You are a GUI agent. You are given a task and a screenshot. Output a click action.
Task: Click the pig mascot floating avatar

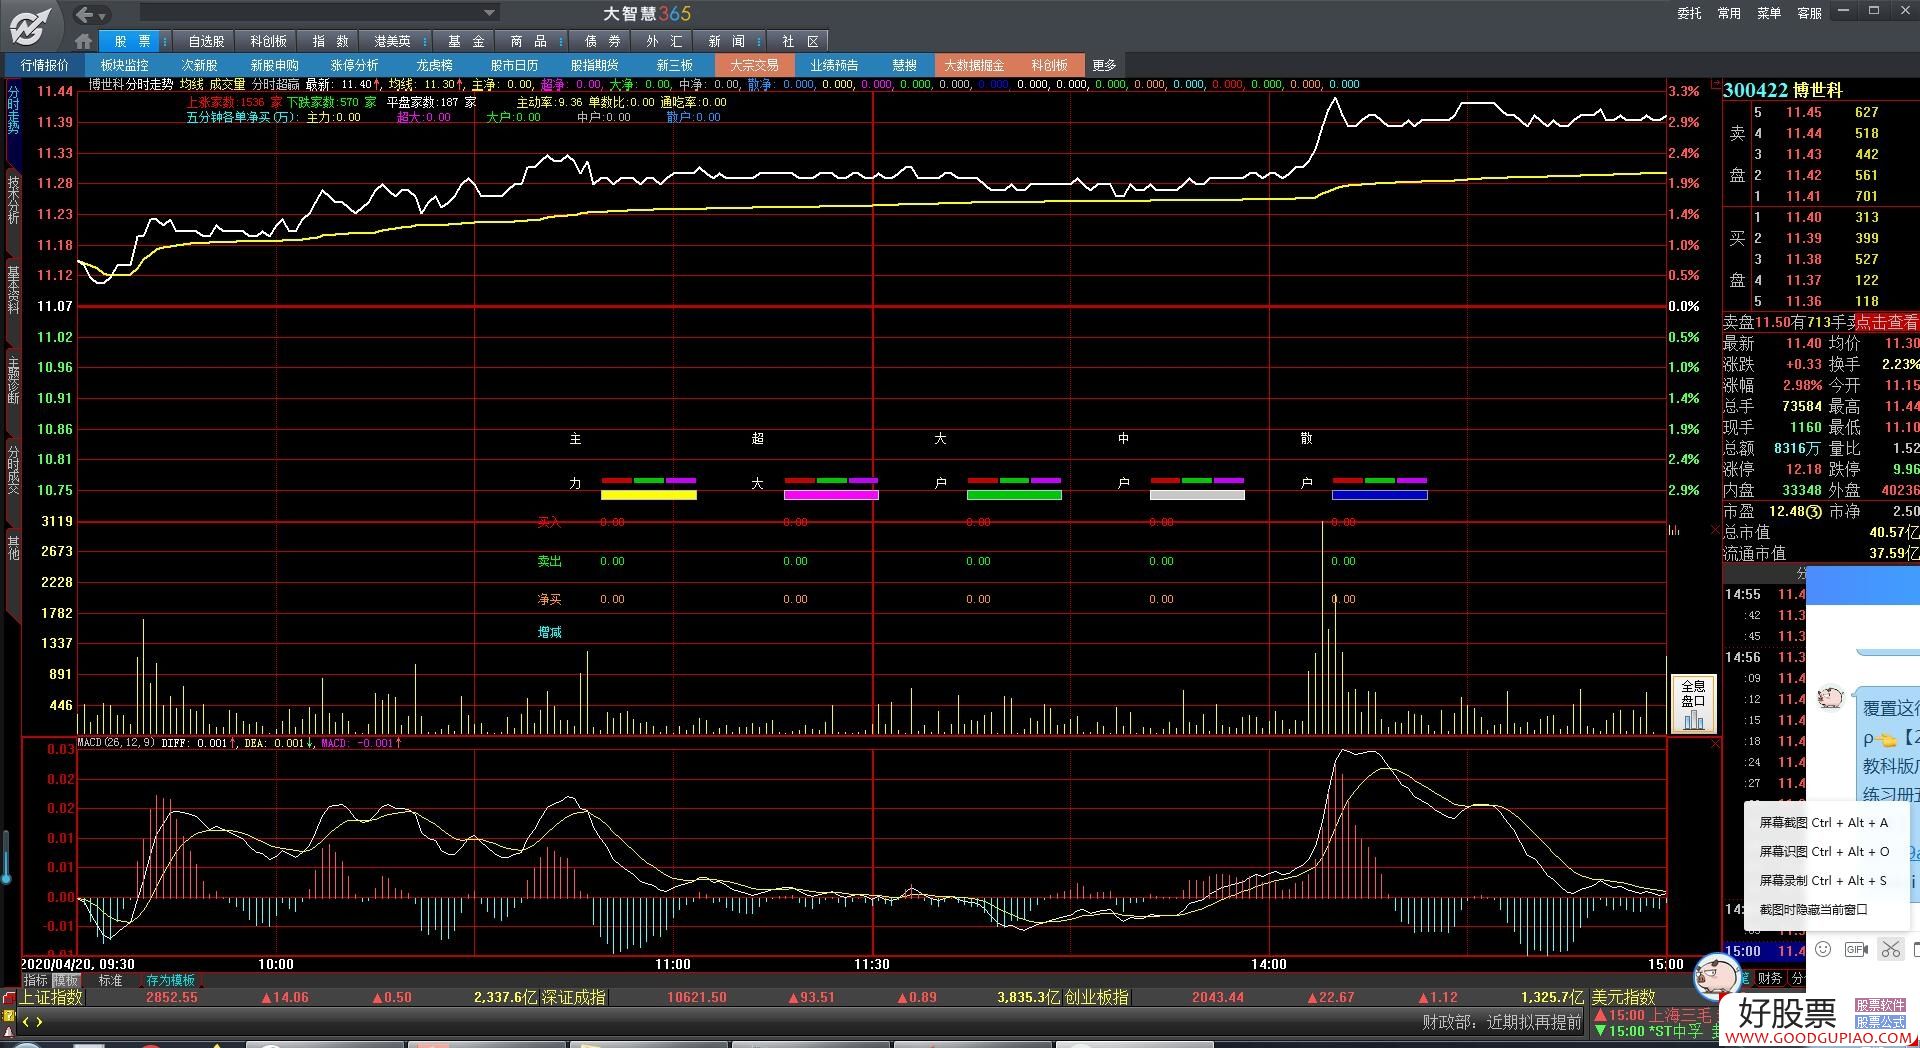[1716, 973]
